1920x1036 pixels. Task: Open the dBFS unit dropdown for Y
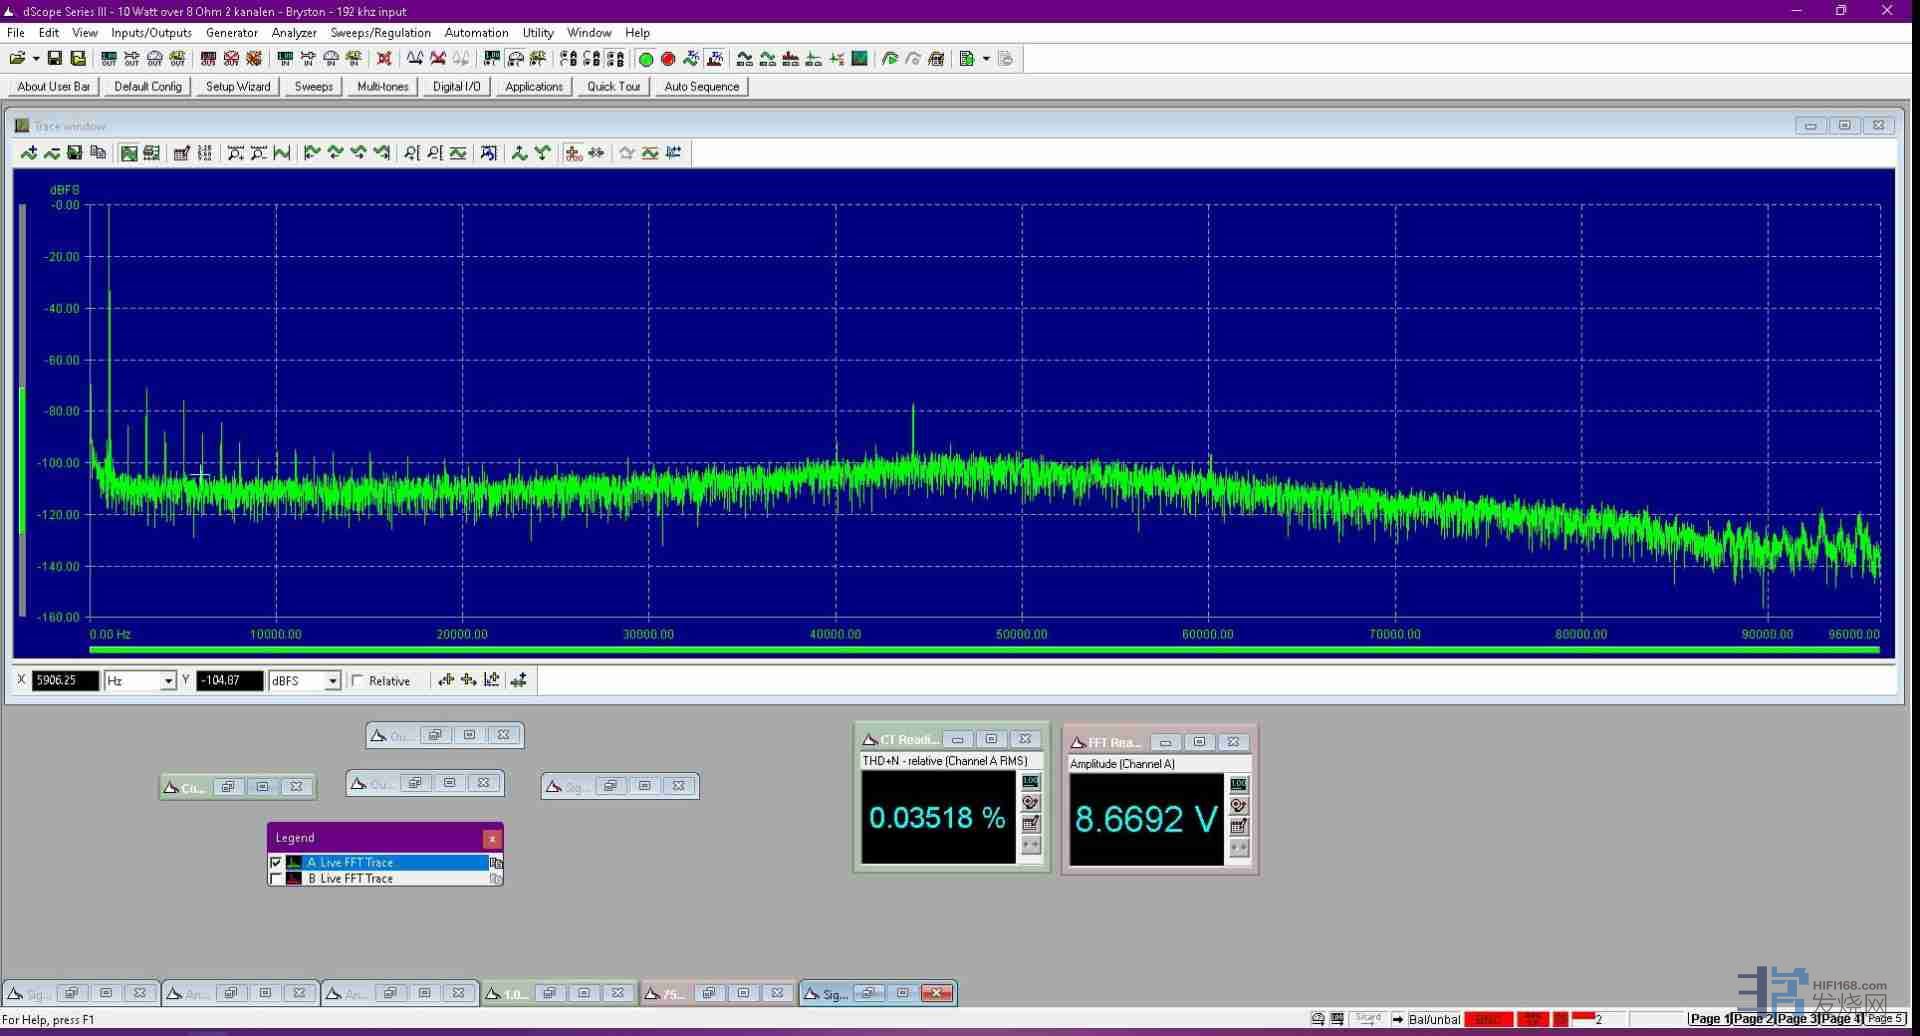point(332,681)
